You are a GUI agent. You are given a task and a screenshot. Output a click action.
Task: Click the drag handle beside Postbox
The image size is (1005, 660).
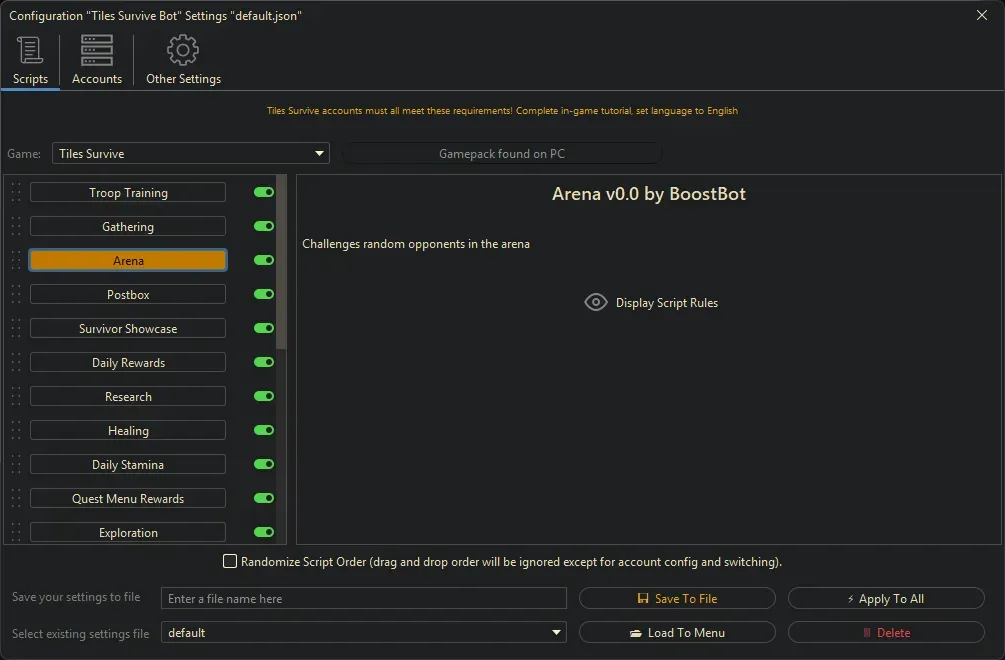(x=16, y=295)
